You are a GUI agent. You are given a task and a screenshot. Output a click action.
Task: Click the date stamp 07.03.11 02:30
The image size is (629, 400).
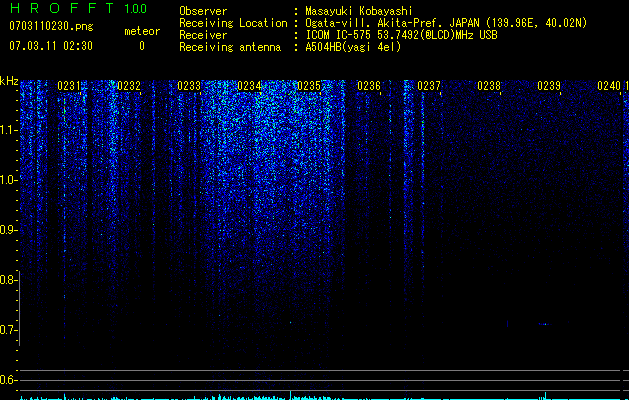pyautogui.click(x=51, y=46)
